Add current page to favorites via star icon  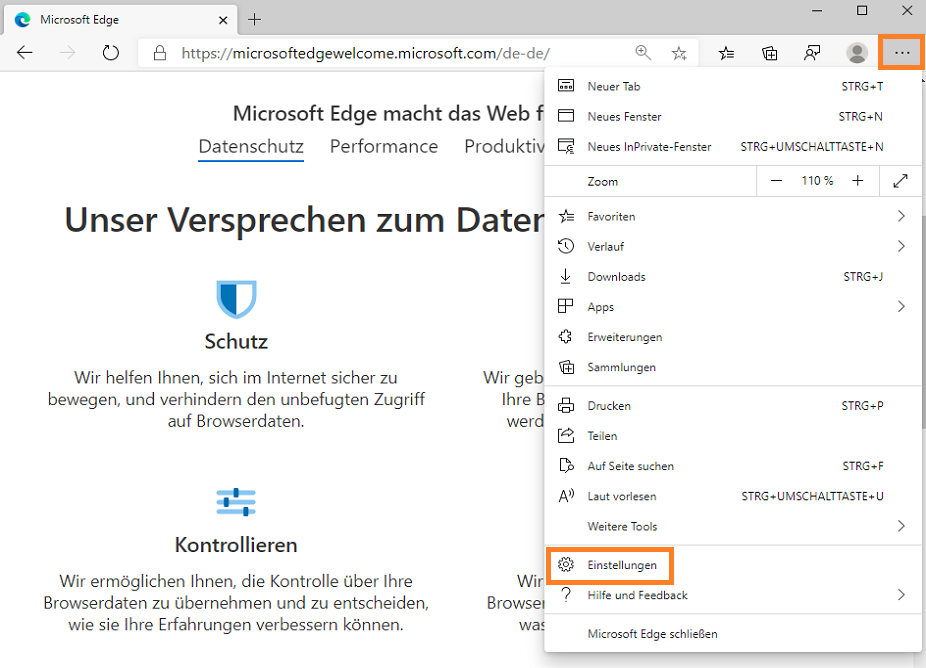point(679,52)
